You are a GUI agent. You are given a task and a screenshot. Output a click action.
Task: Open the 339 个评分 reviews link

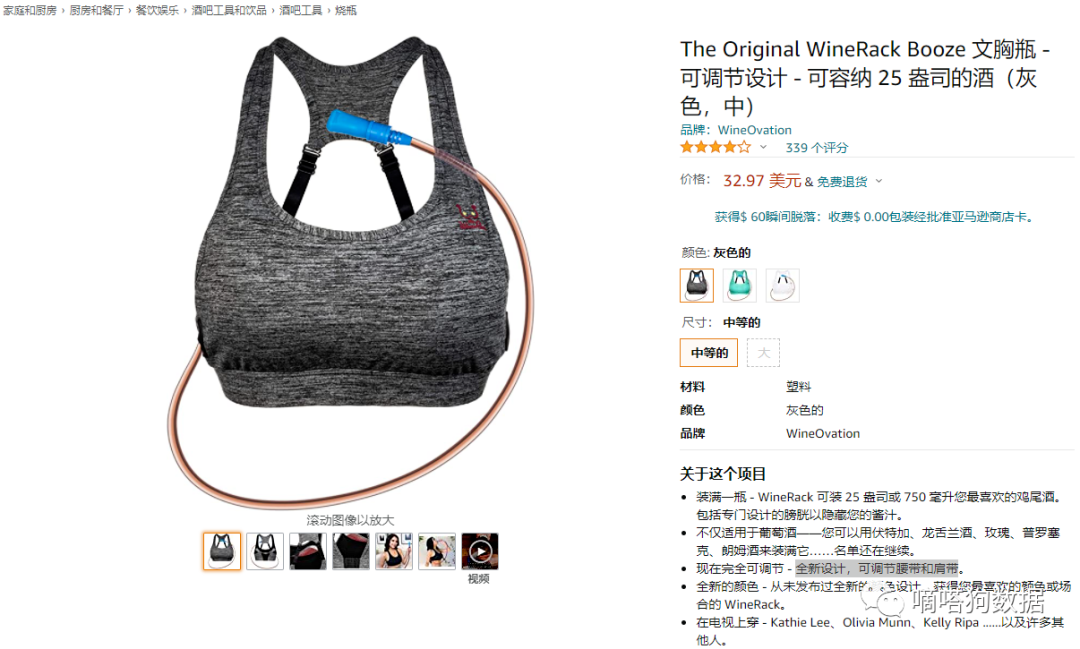(x=816, y=147)
